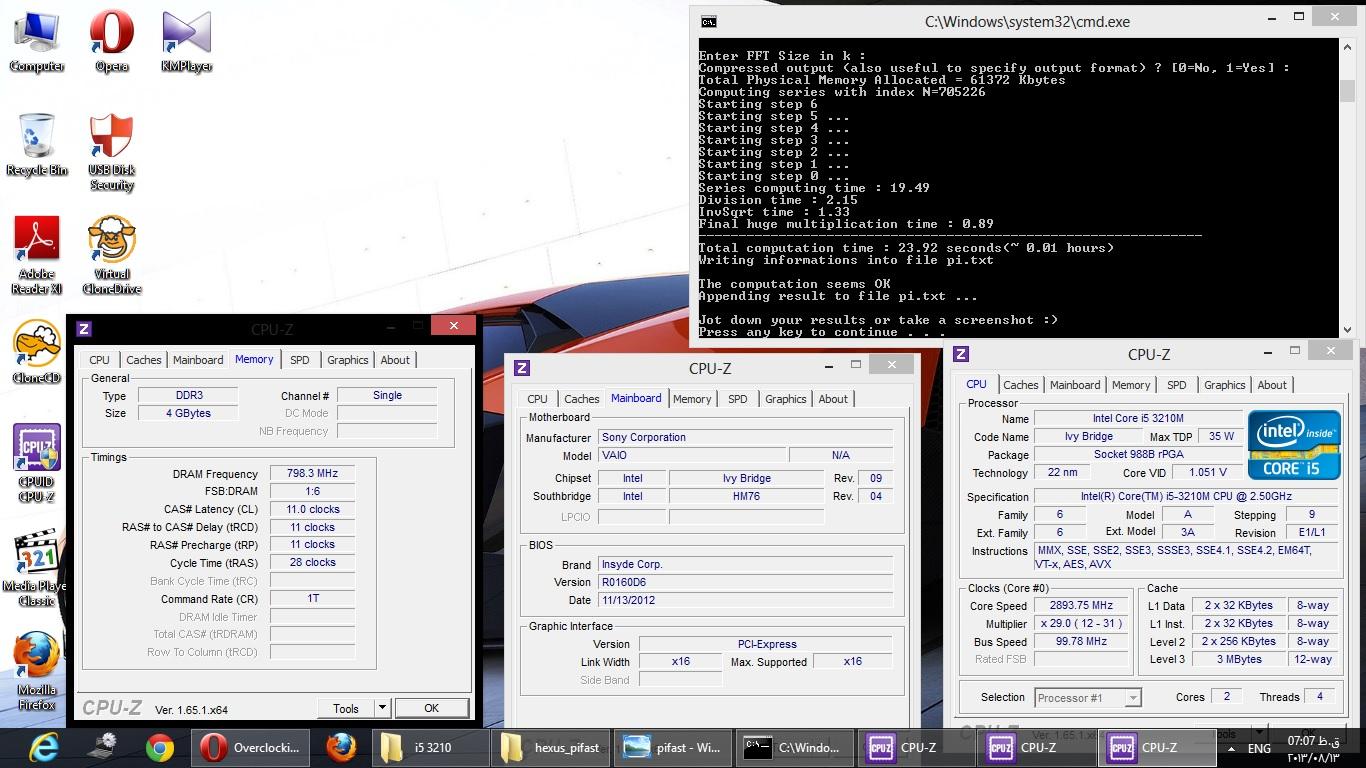Screen dimensions: 1366x768
Task: Click the Channel # Single value
Action: (387, 395)
